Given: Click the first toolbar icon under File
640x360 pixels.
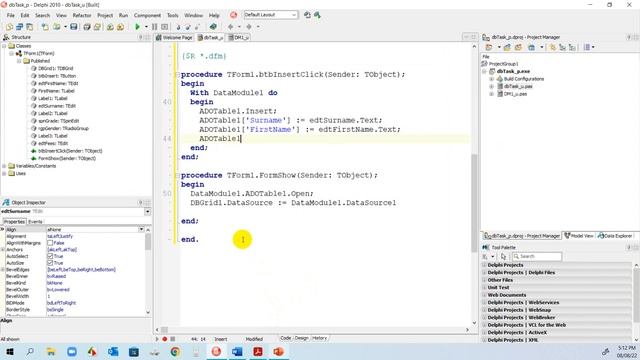Looking at the screenshot, I should pyautogui.click(x=9, y=27).
